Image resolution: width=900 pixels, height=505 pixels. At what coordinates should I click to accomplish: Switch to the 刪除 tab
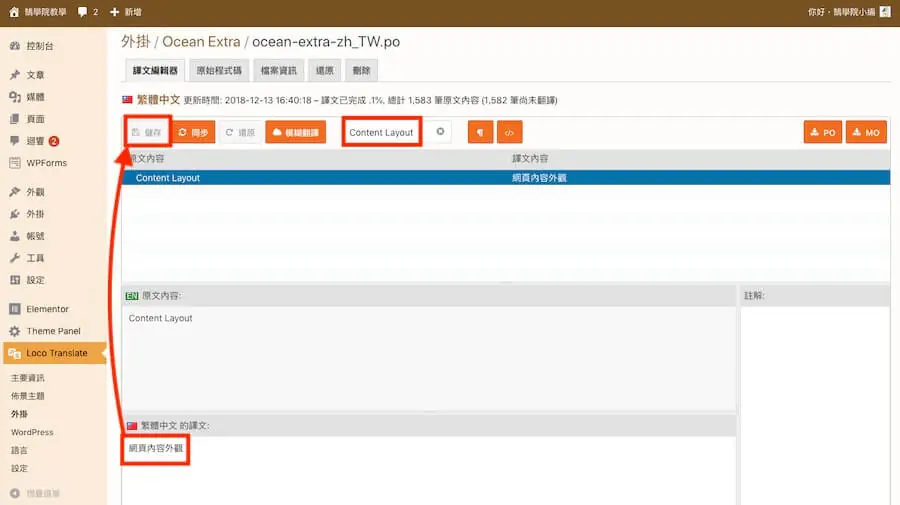(x=362, y=71)
